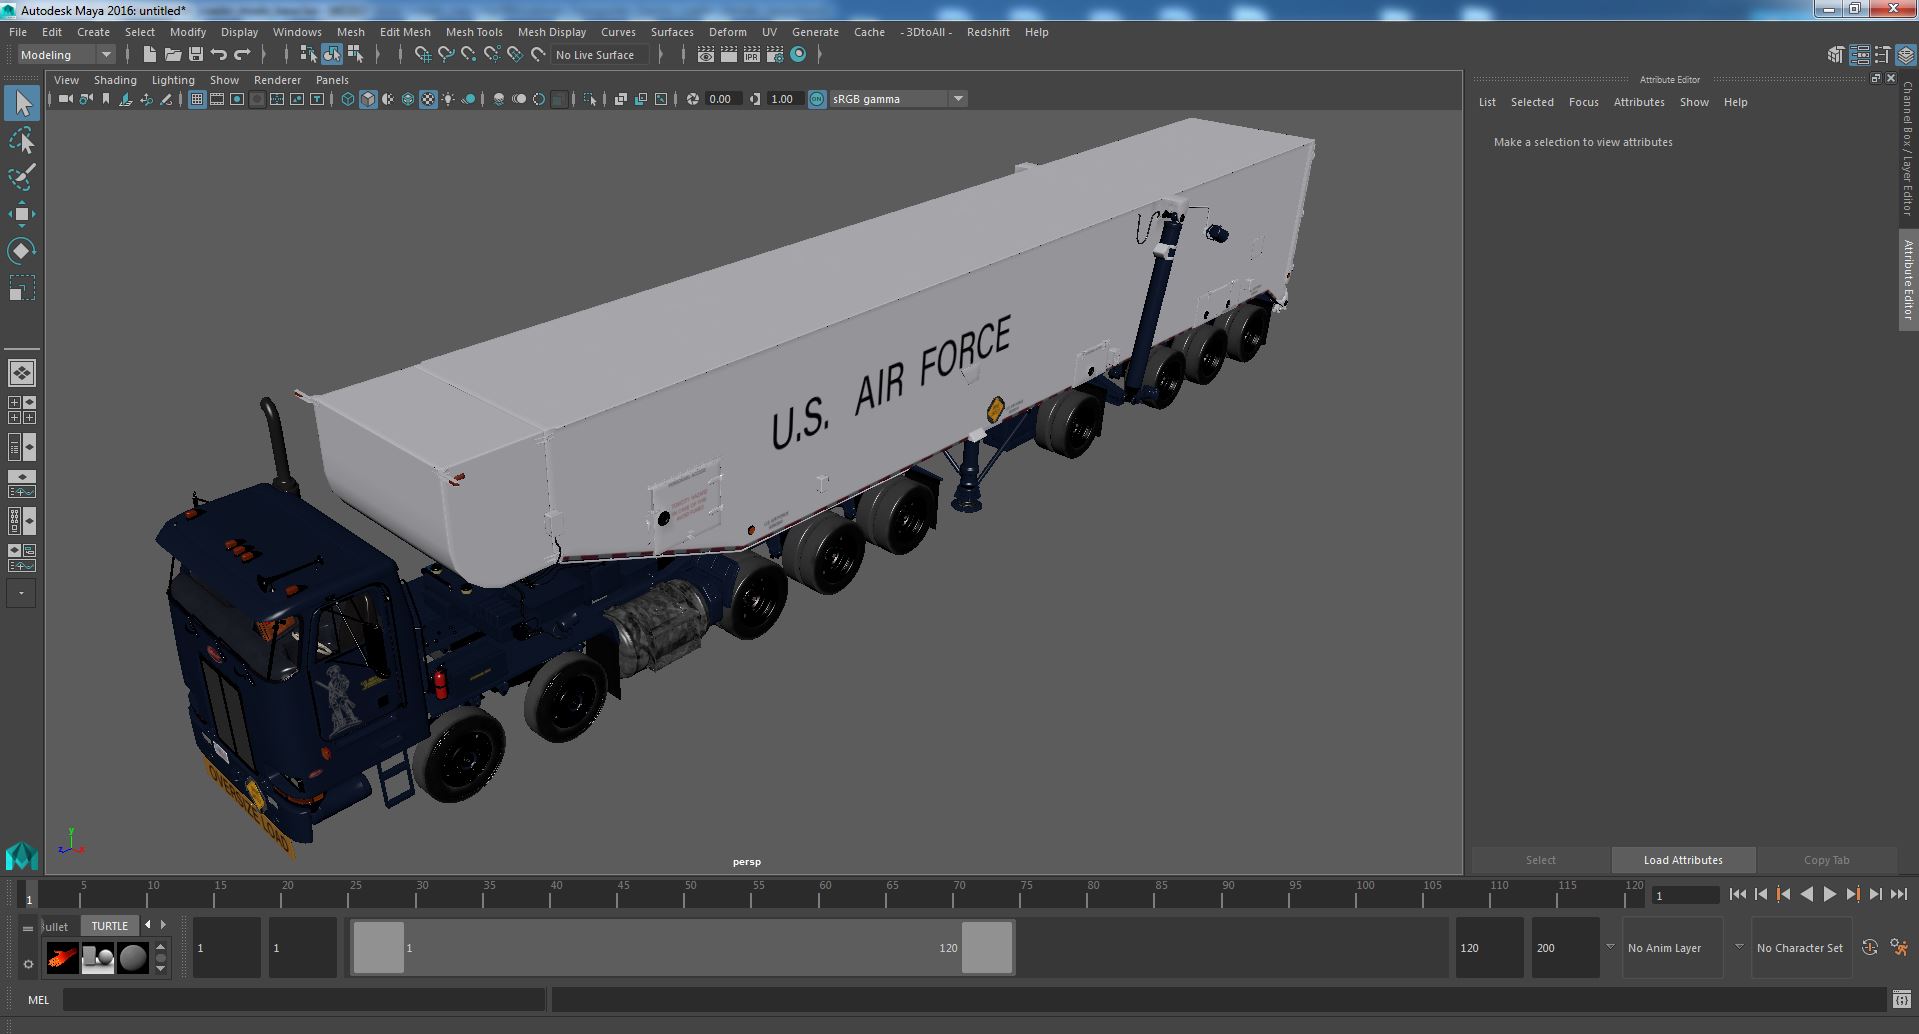Open the viewport Shading menu
Image resolution: width=1919 pixels, height=1034 pixels.
click(115, 80)
